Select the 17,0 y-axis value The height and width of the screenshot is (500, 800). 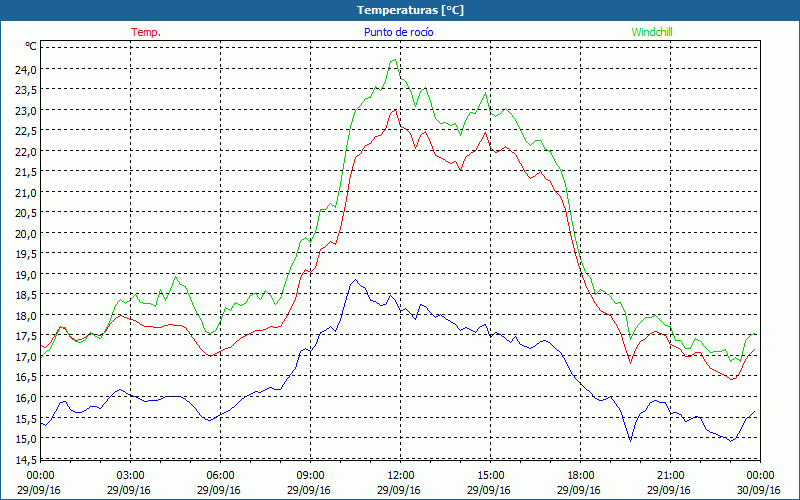pyautogui.click(x=25, y=357)
